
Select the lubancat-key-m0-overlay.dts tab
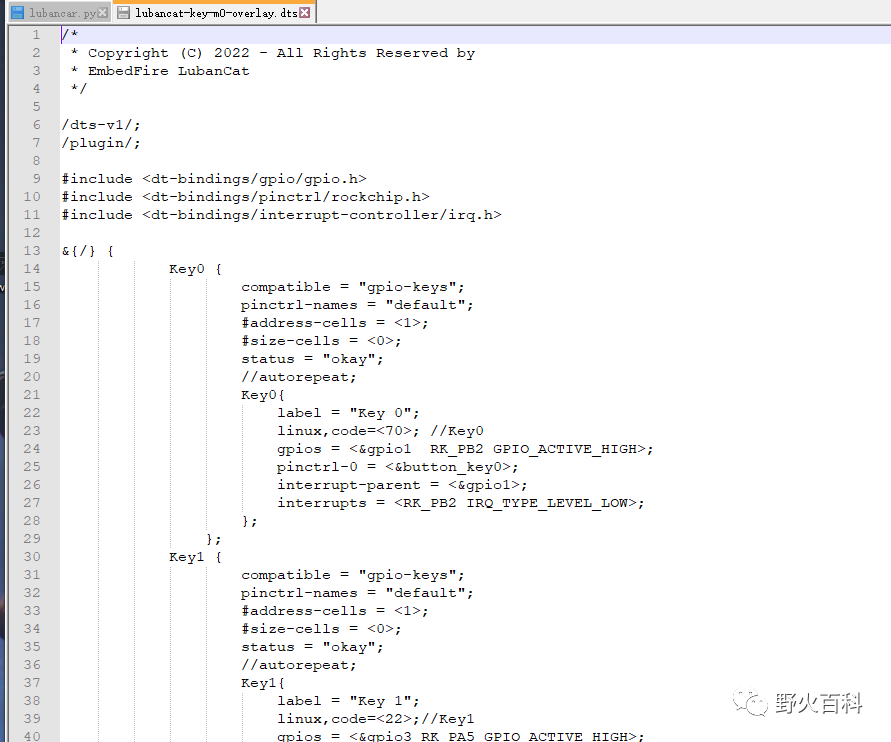point(213,12)
